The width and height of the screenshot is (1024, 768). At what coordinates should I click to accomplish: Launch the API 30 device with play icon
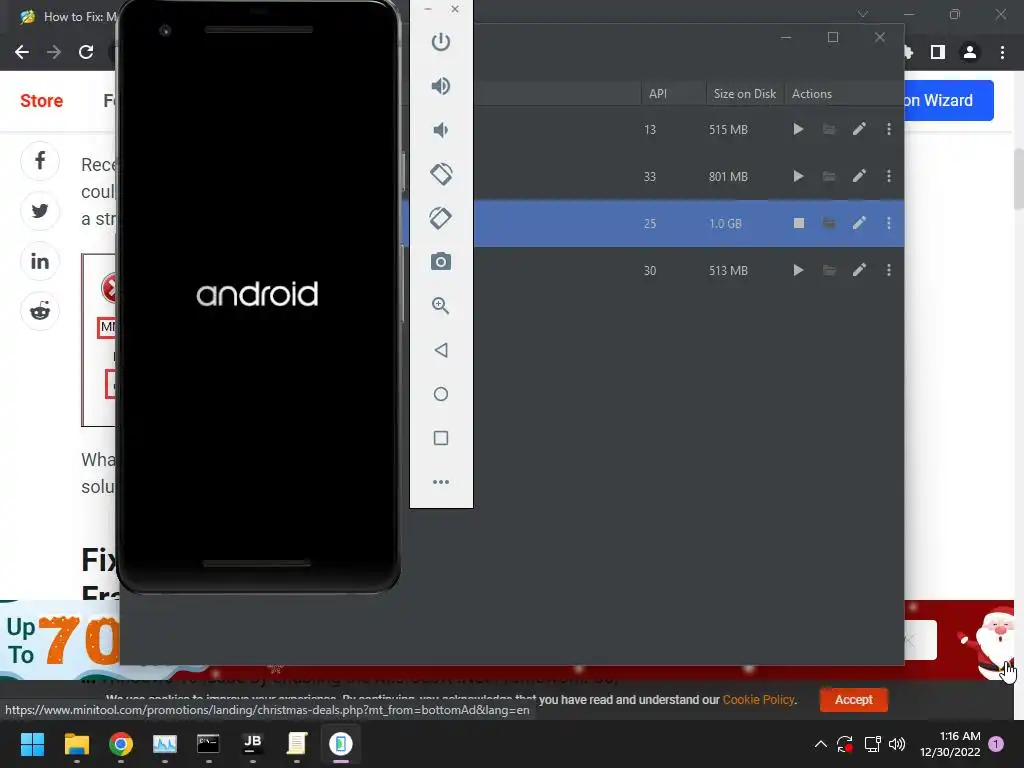(x=798, y=270)
